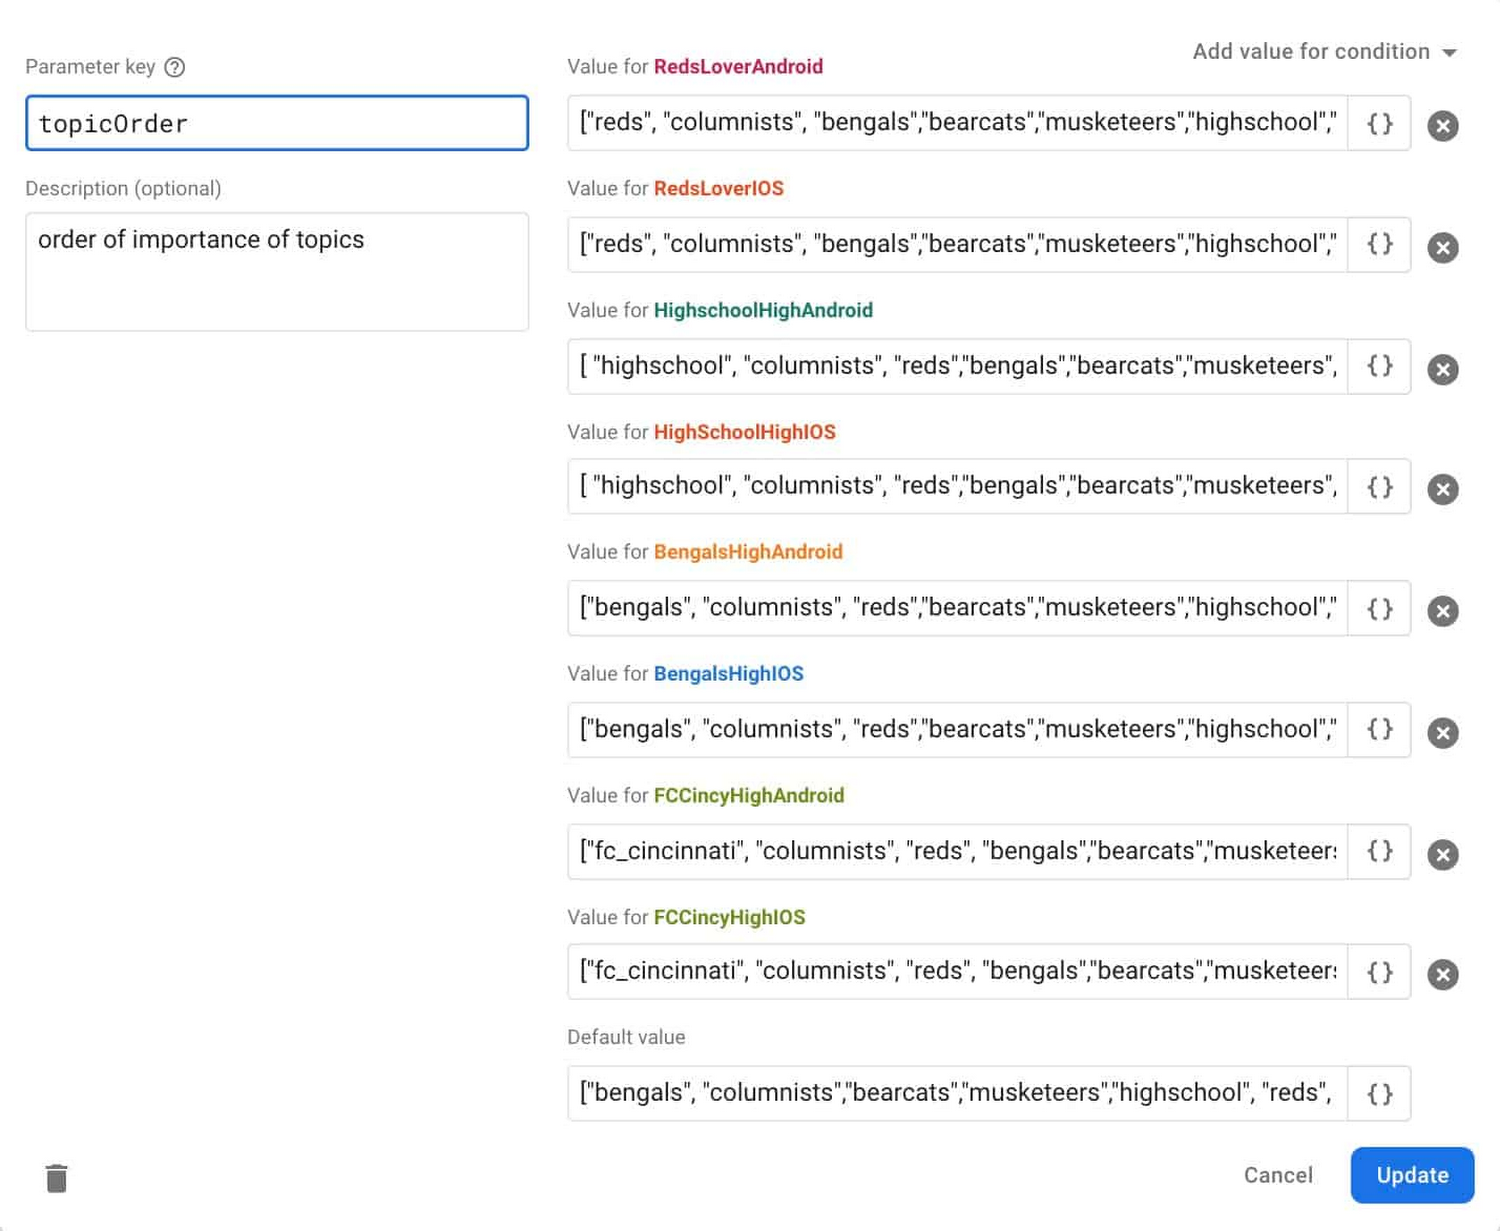Click the Parameter key help icon

(175, 67)
